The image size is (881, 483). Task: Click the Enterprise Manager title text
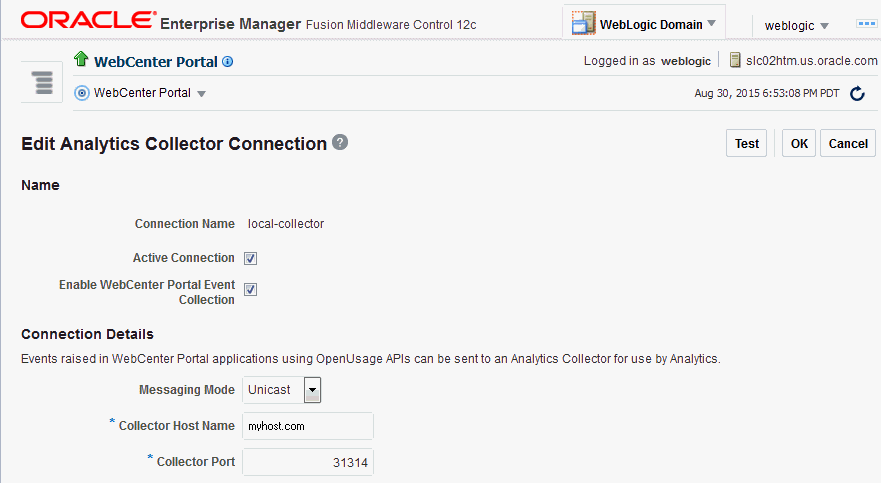230,24
